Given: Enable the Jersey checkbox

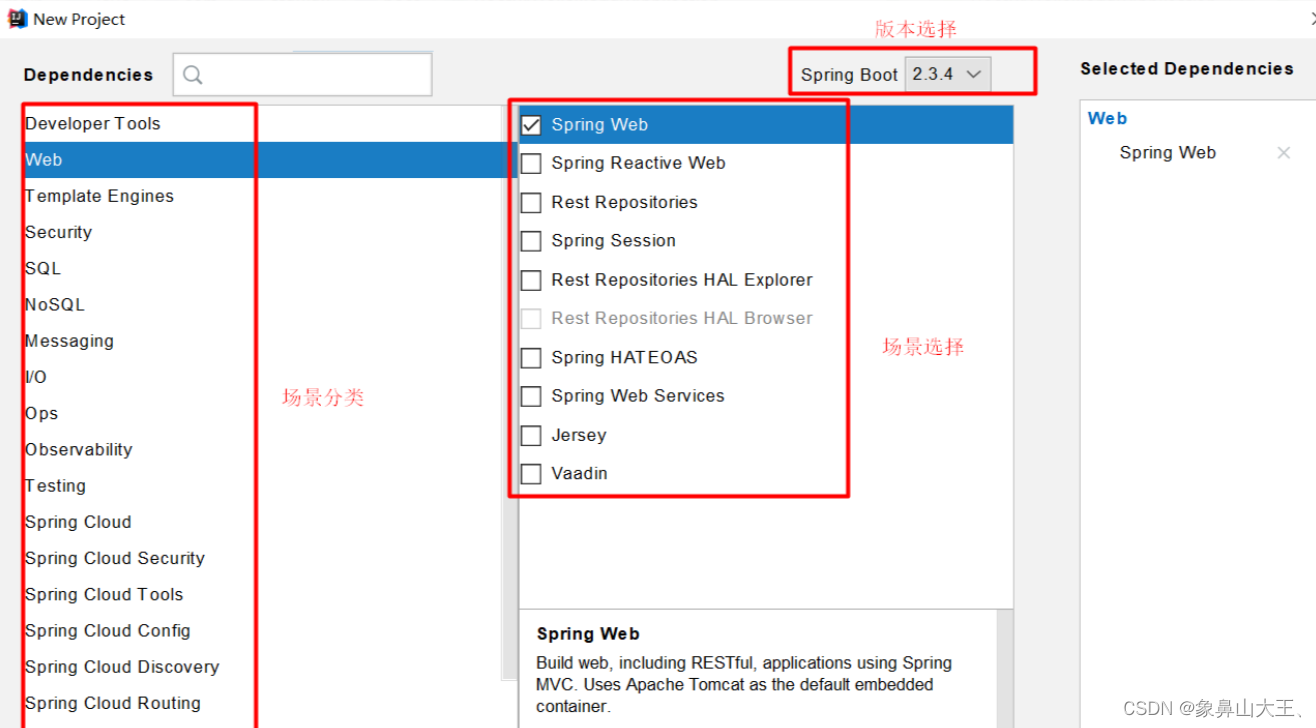Looking at the screenshot, I should 531,436.
